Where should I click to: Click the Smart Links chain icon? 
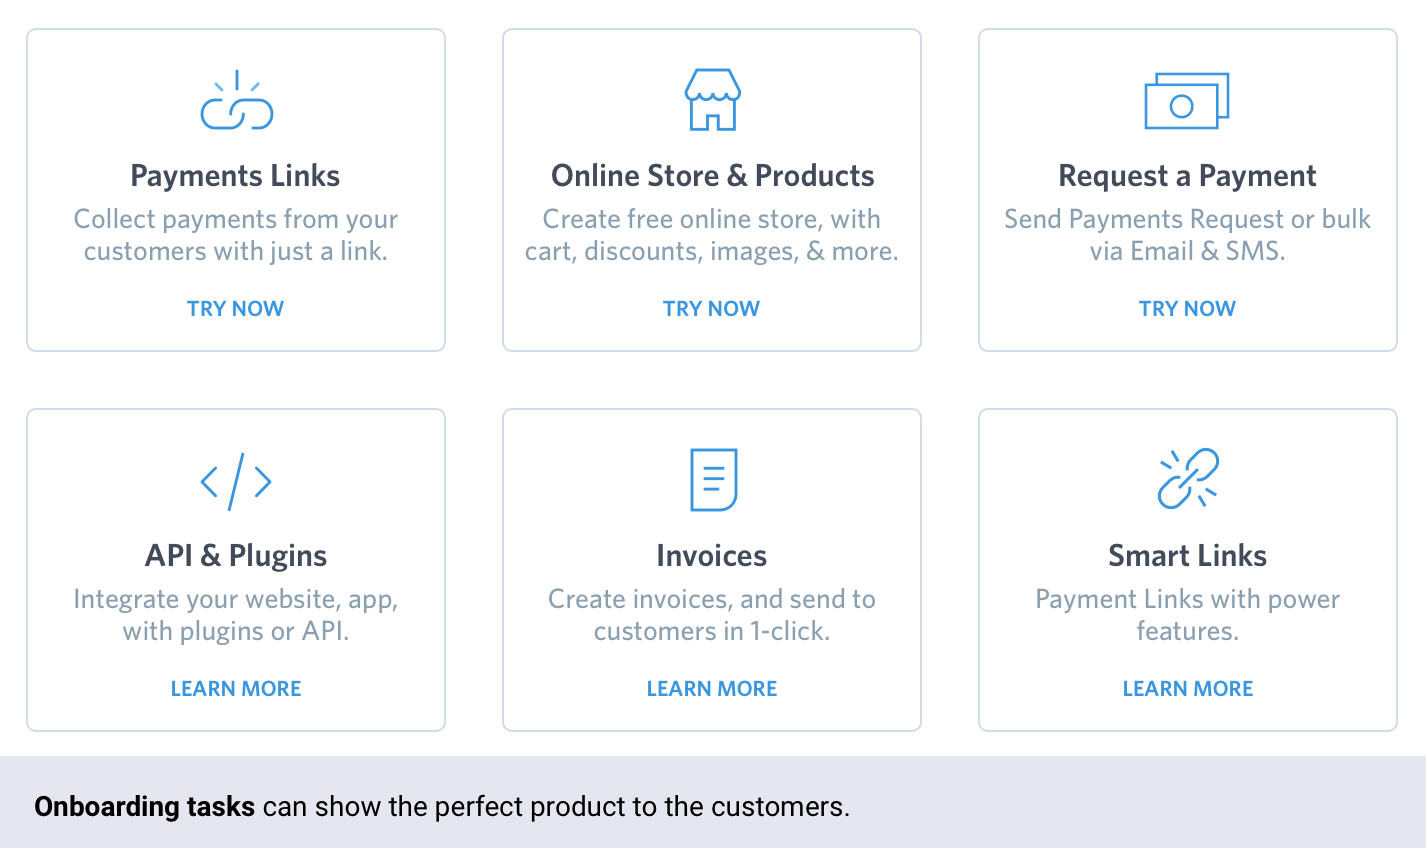1188,478
